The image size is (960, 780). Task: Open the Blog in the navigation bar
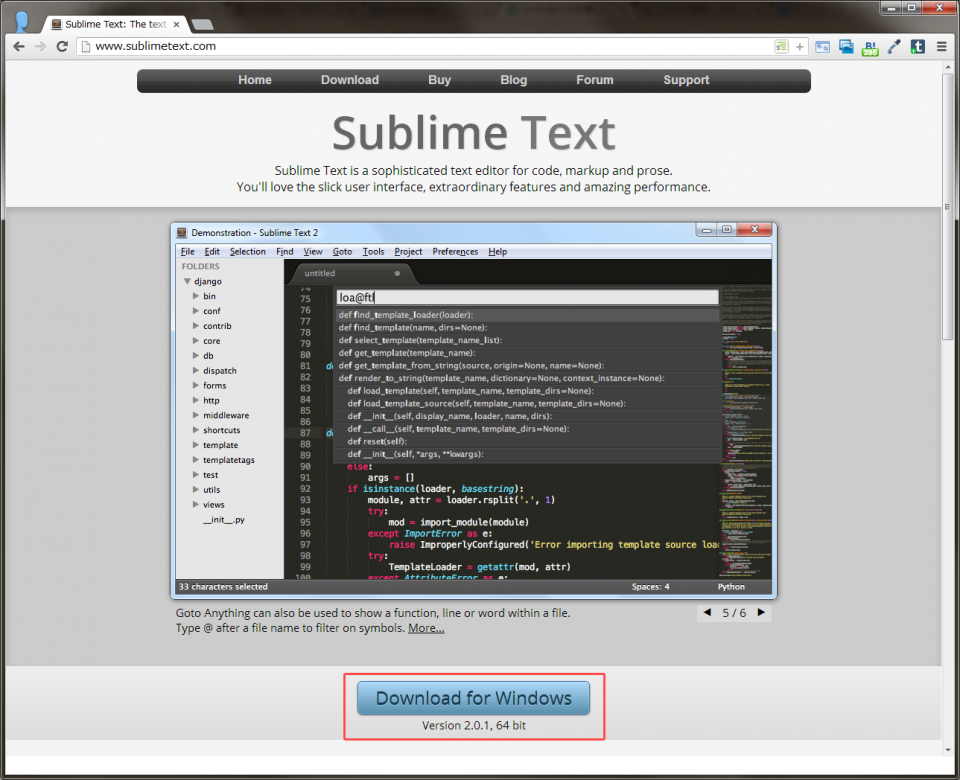513,80
